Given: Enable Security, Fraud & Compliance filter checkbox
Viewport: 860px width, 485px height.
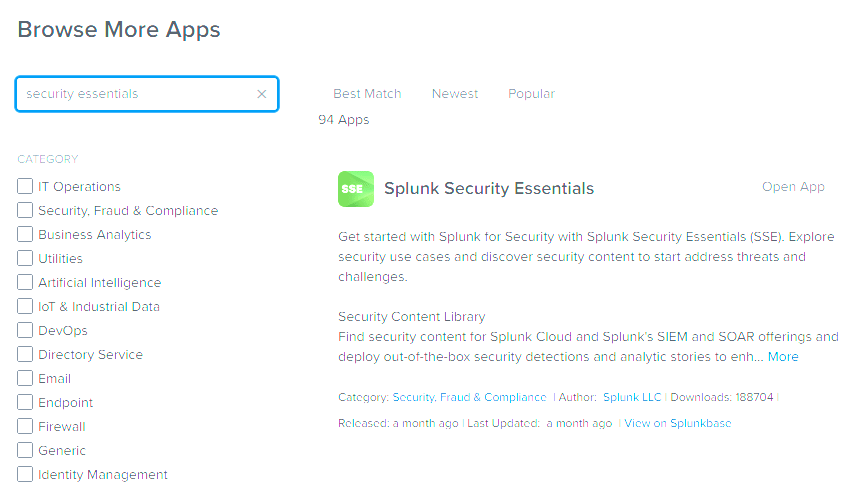Looking at the screenshot, I should [25, 210].
